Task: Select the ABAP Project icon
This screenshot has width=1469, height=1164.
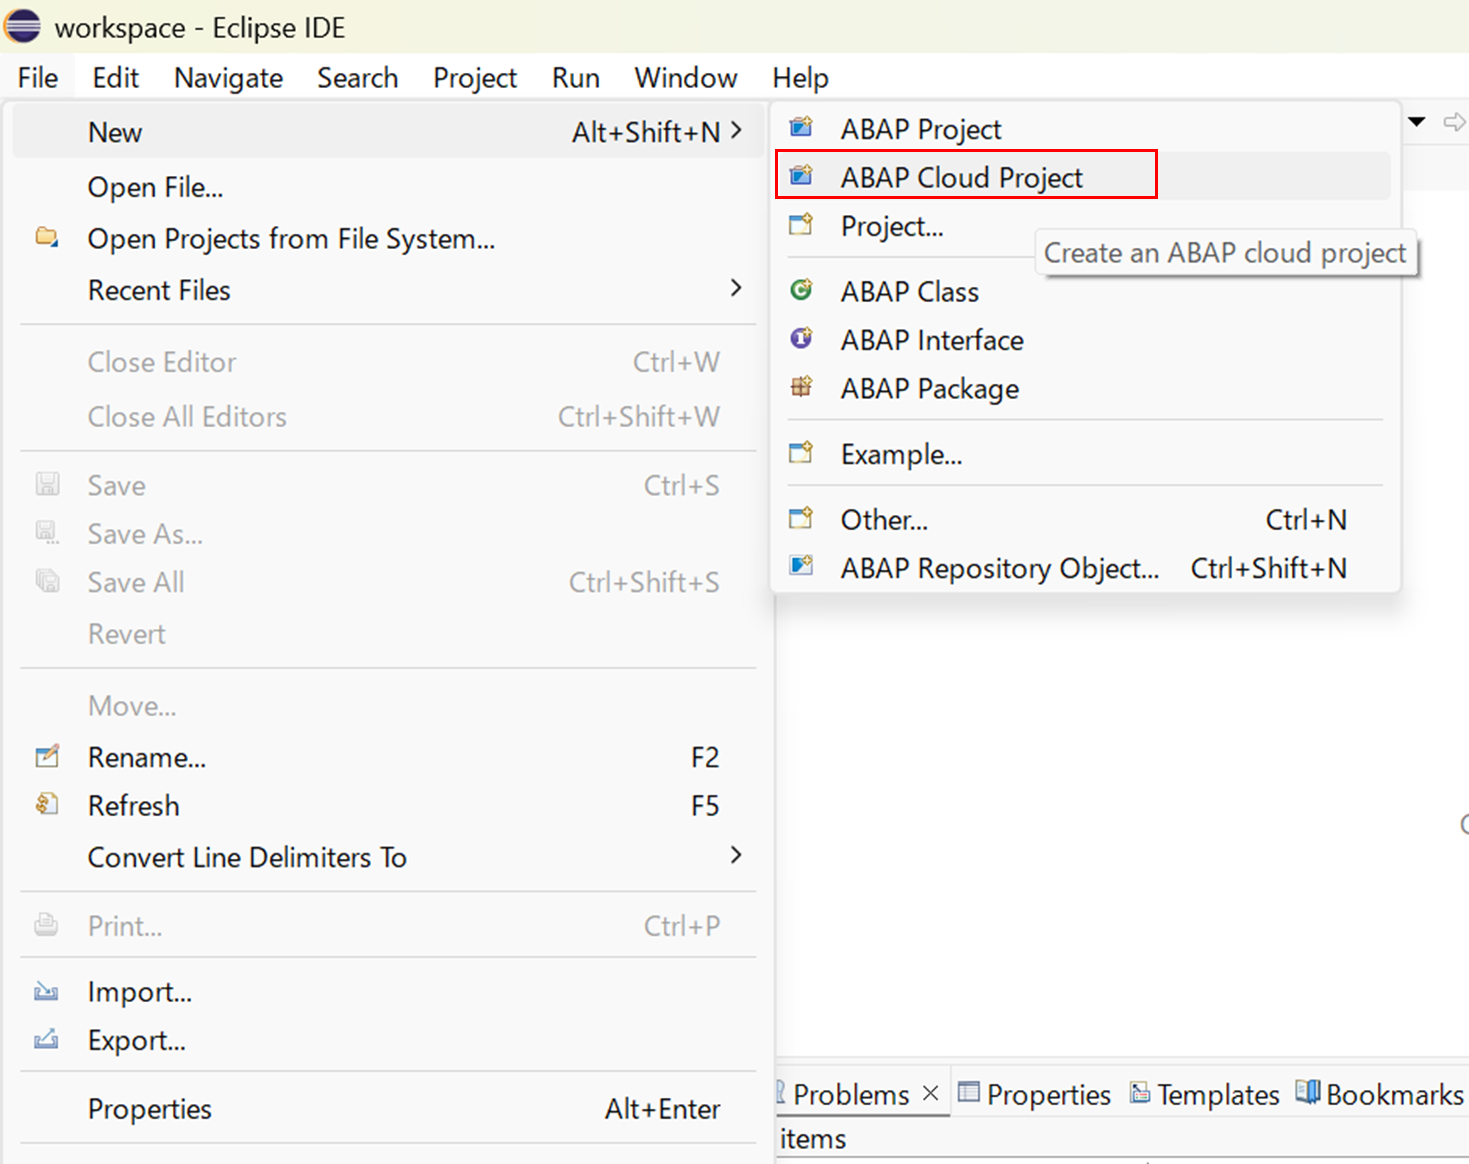Action: [x=801, y=127]
